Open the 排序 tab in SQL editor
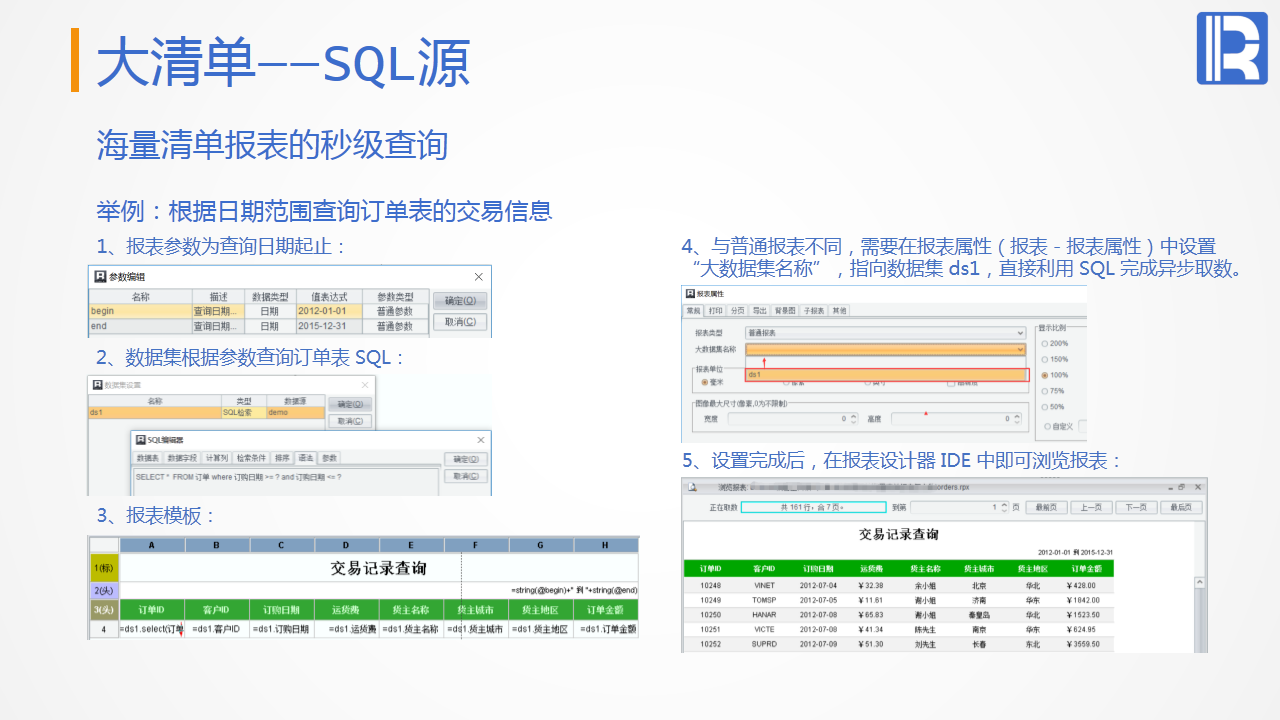The image size is (1280, 720). tap(283, 458)
